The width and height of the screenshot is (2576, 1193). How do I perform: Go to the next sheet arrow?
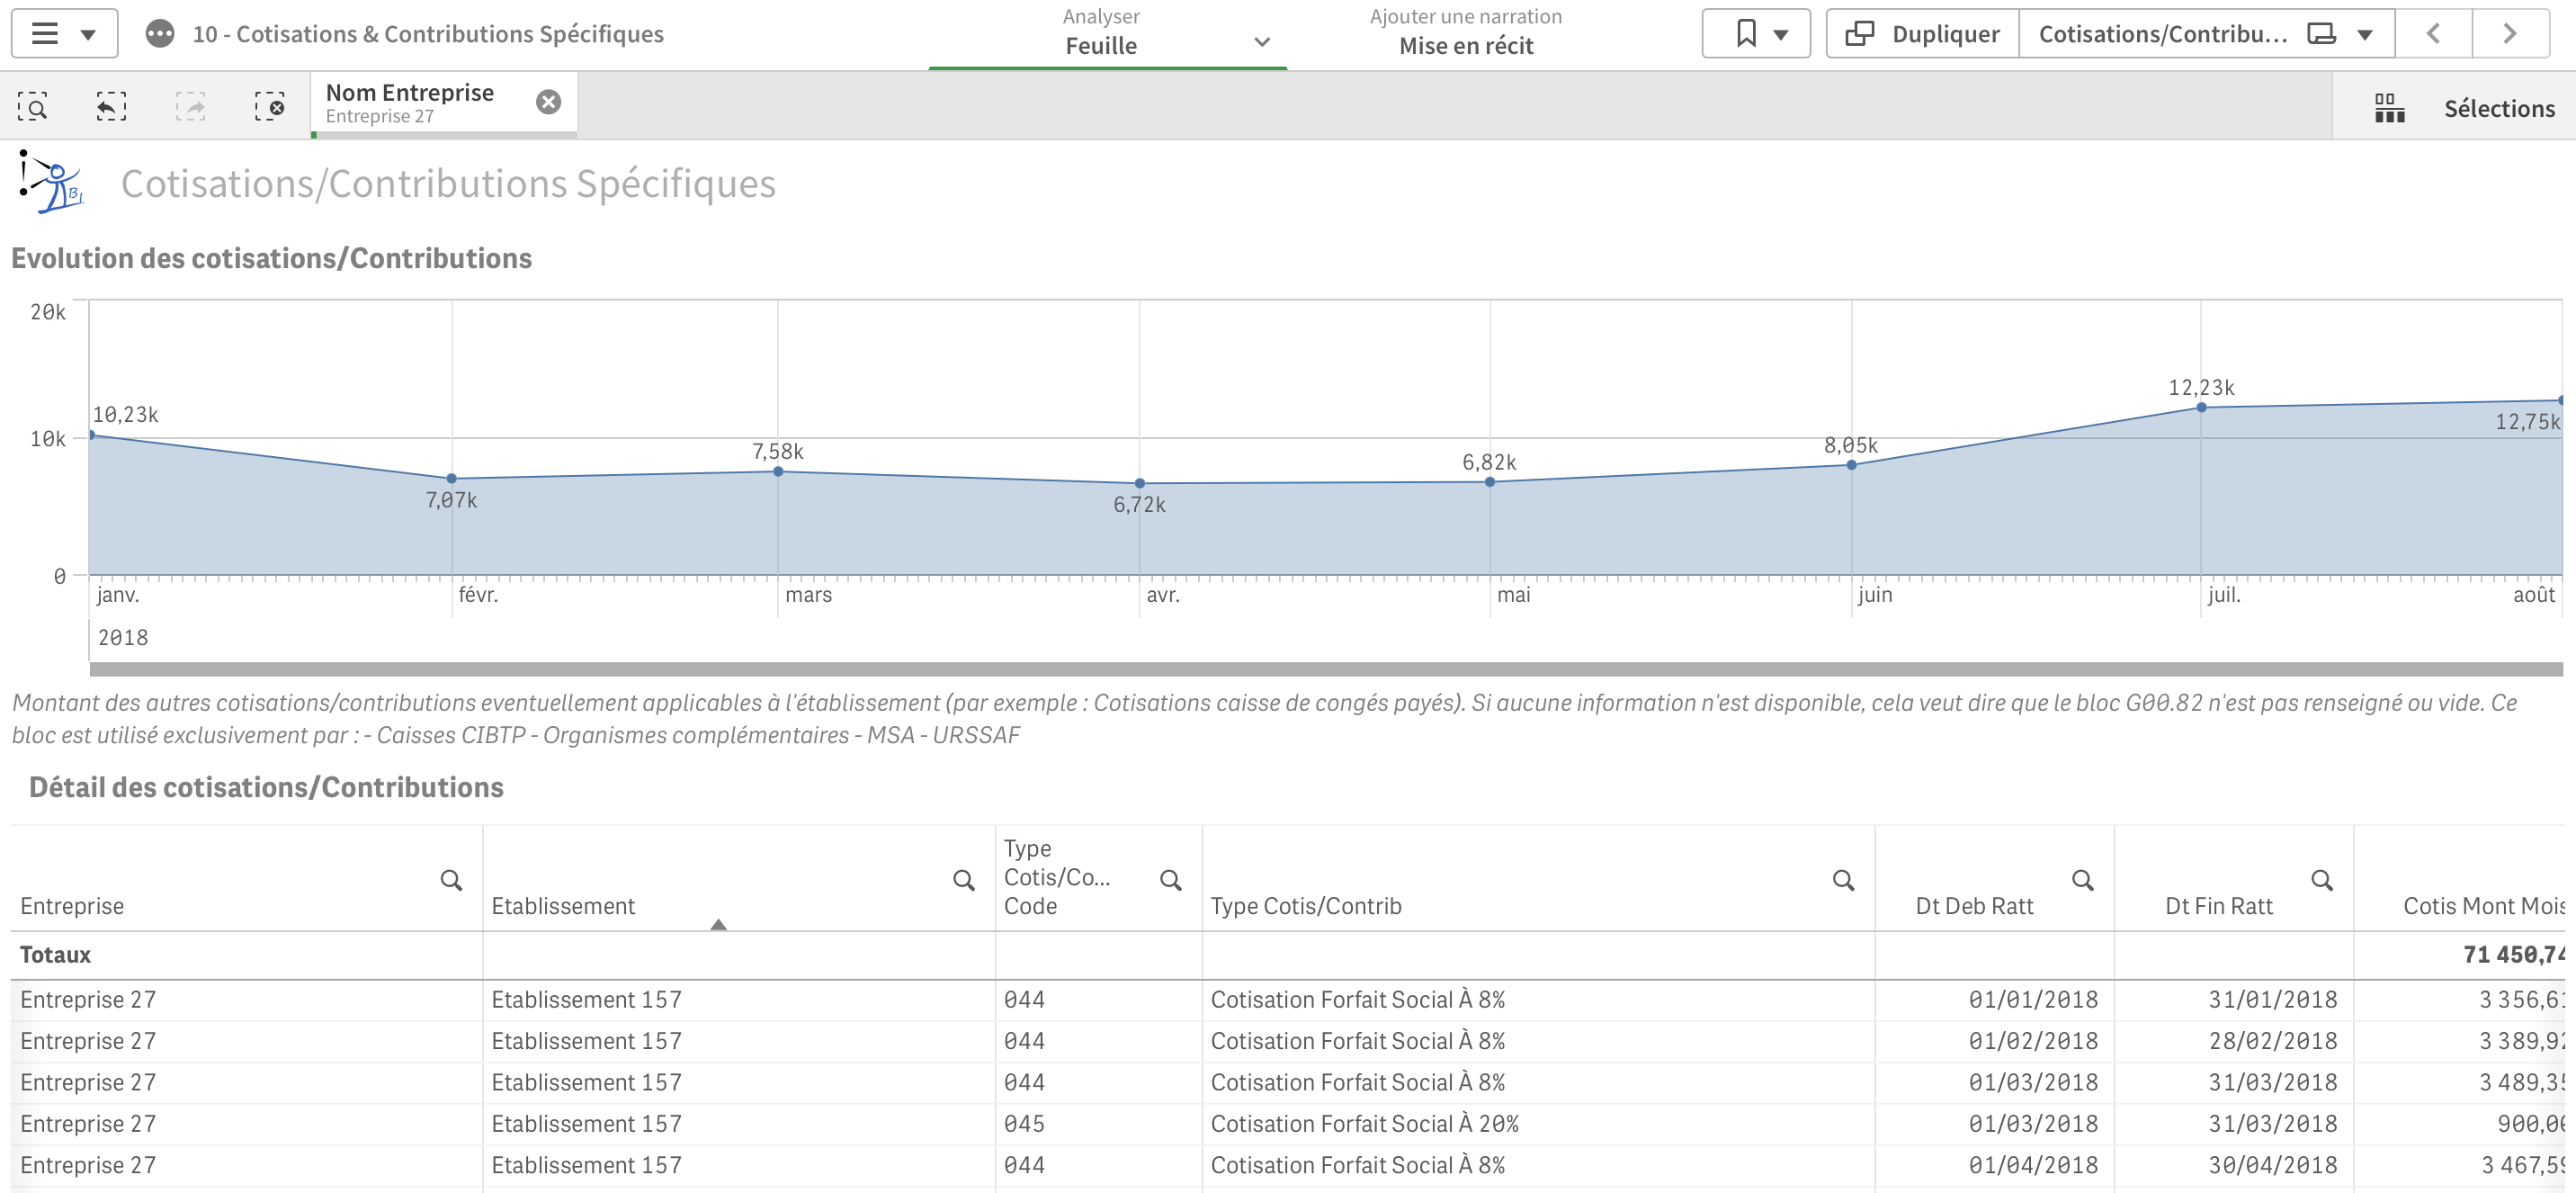pos(2509,34)
